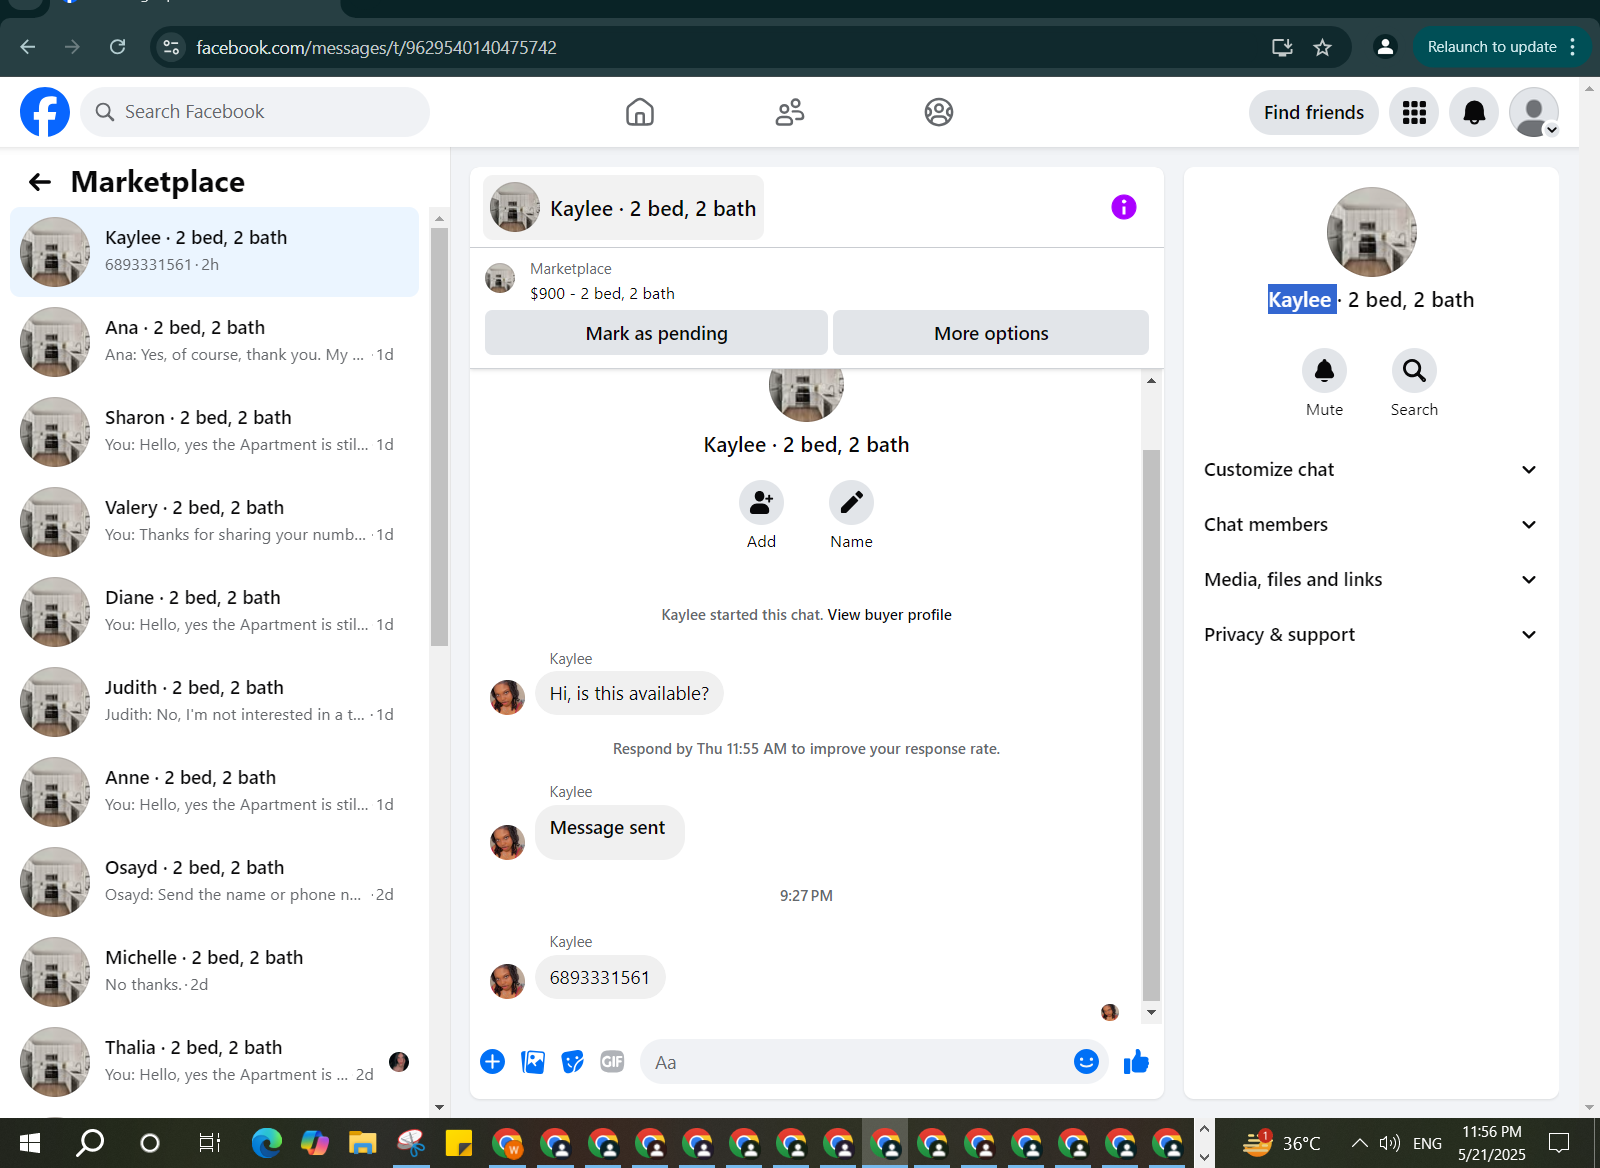Open the Menu grid icon

pos(1414,112)
